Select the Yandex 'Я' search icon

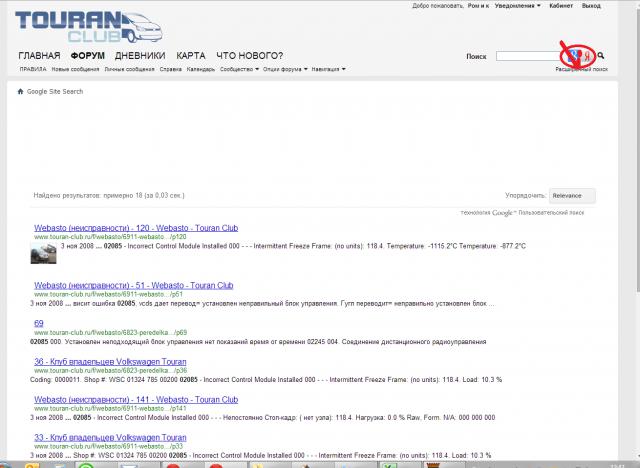coord(587,56)
